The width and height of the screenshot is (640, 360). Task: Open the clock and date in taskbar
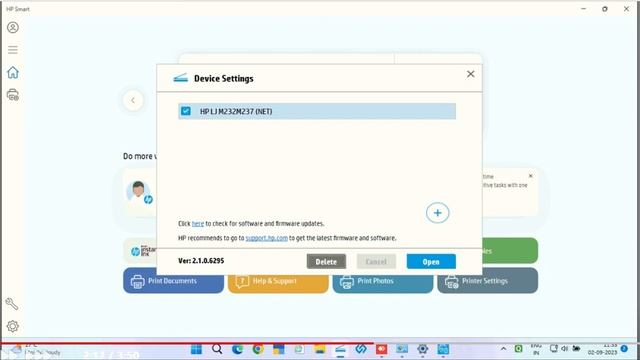[602, 349]
